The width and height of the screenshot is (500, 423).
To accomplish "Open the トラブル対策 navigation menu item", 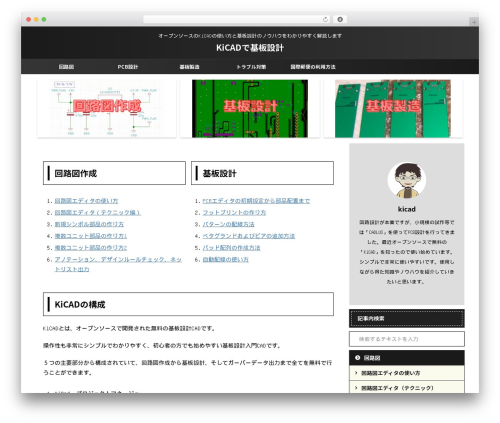I will click(x=251, y=67).
